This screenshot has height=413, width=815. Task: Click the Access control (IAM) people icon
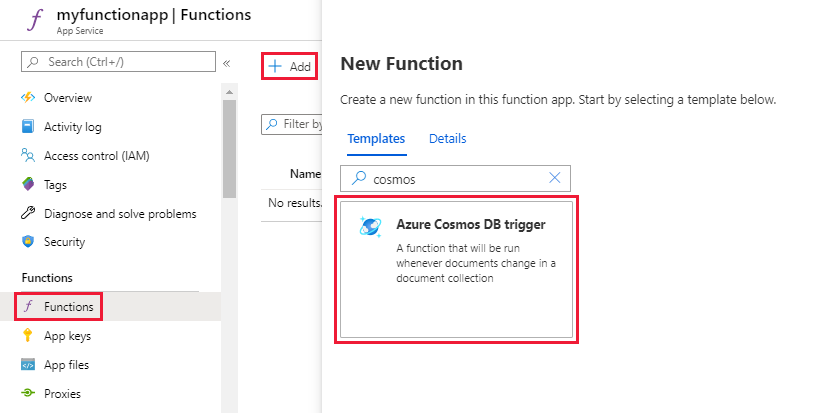click(x=28, y=156)
